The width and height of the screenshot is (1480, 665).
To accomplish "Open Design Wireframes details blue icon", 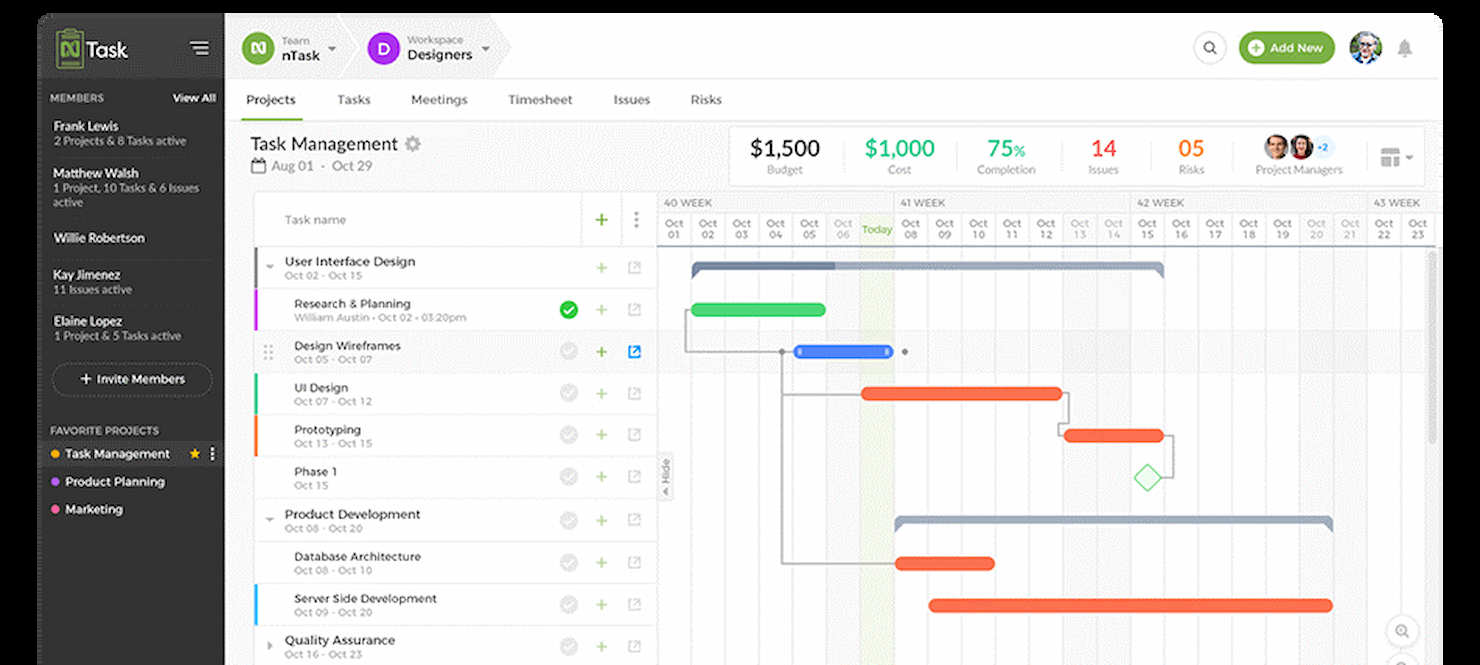I will pos(634,352).
